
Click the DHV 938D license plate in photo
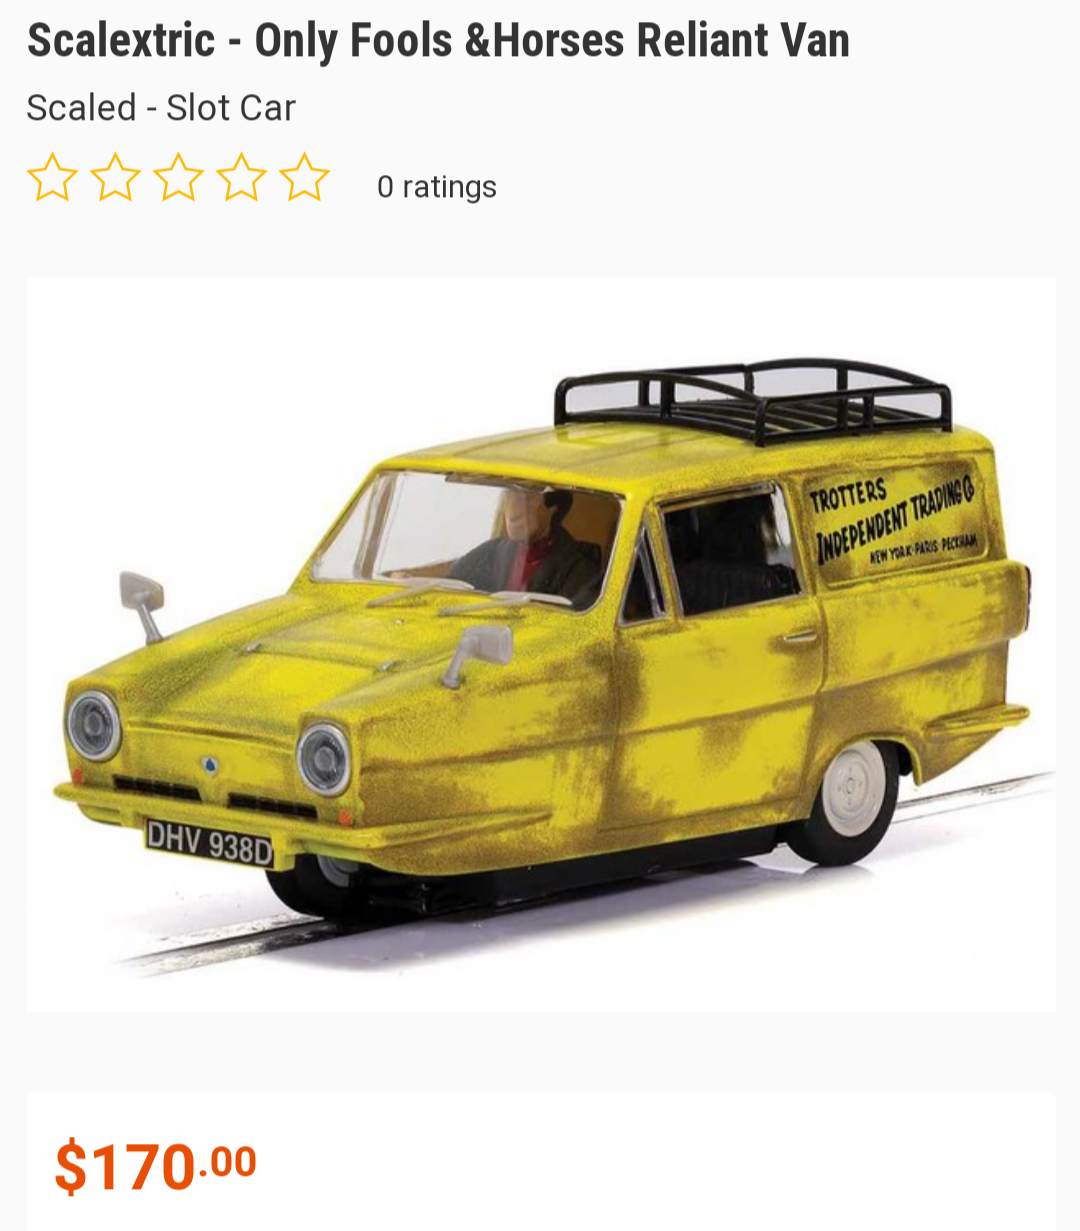tap(209, 842)
